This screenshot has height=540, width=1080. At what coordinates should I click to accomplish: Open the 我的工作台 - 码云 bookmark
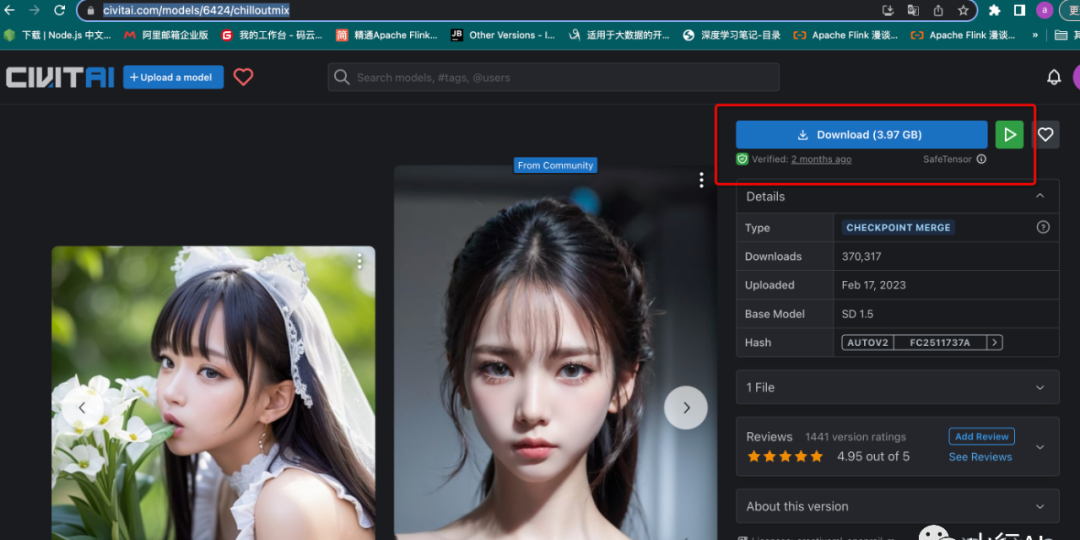coord(272,35)
